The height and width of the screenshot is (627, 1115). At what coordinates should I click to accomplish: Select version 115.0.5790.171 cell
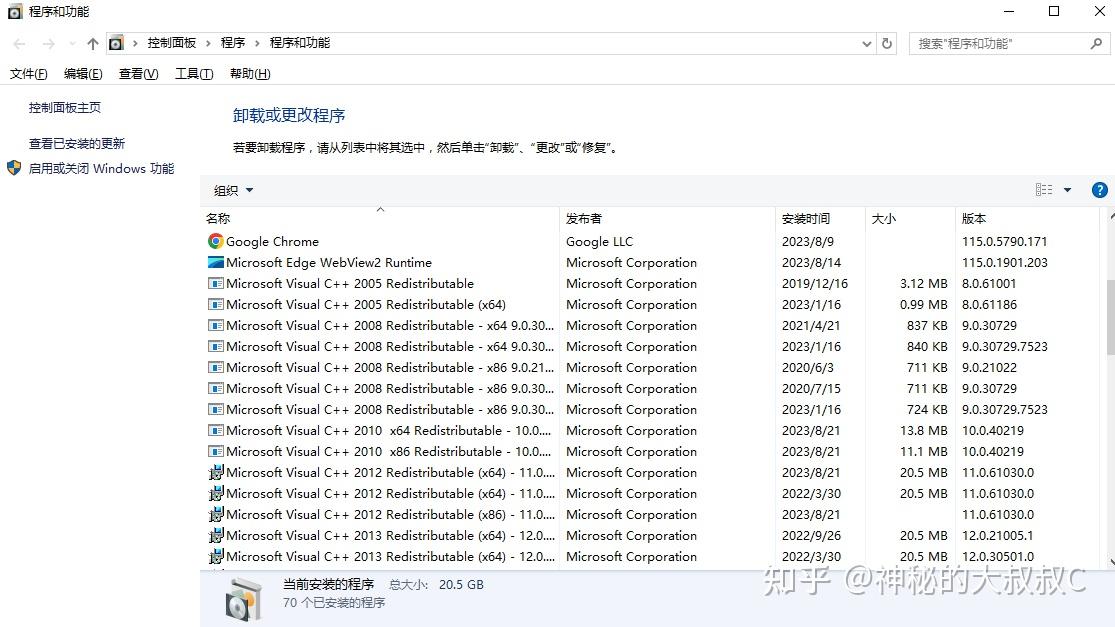[x=1004, y=242]
